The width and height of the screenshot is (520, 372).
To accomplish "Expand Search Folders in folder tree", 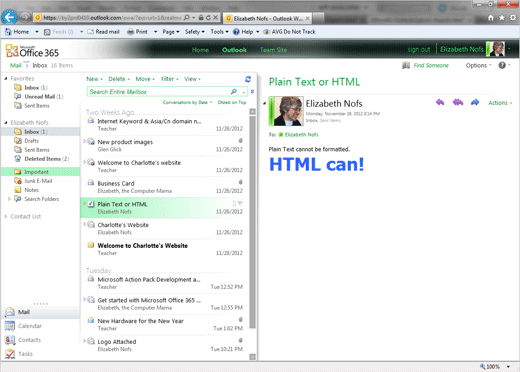I will tap(9, 199).
